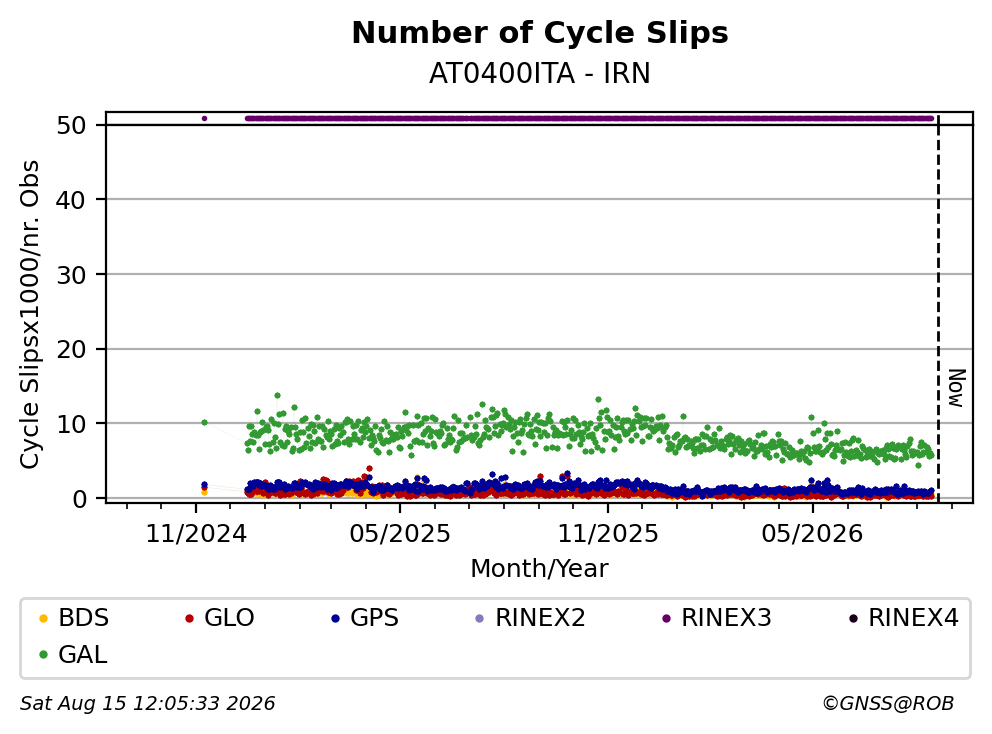The height and width of the screenshot is (734, 992).
Task: Click the AT0400ITA - IRN subtitle
Action: point(540,74)
